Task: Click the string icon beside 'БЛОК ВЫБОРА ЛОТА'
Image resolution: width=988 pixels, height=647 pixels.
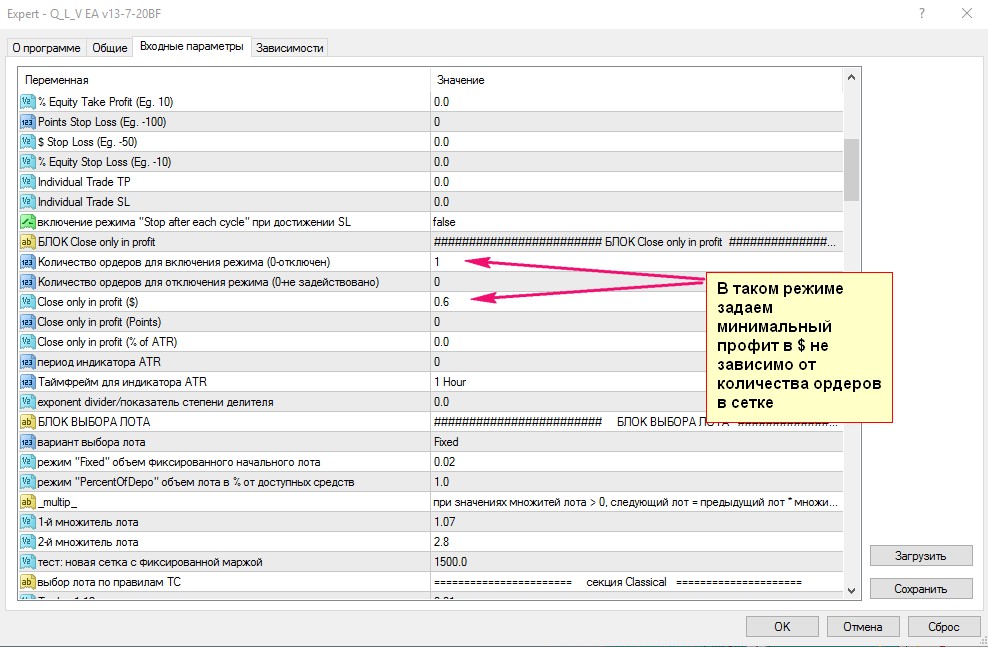Action: (27, 422)
